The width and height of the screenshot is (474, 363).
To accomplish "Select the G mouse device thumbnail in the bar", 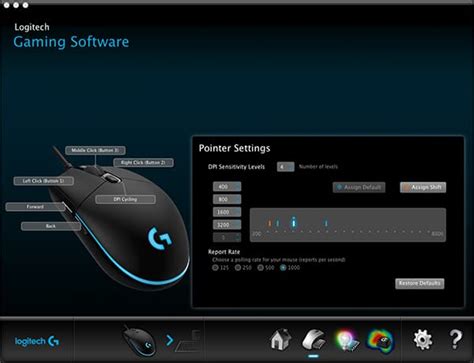I will [138, 341].
